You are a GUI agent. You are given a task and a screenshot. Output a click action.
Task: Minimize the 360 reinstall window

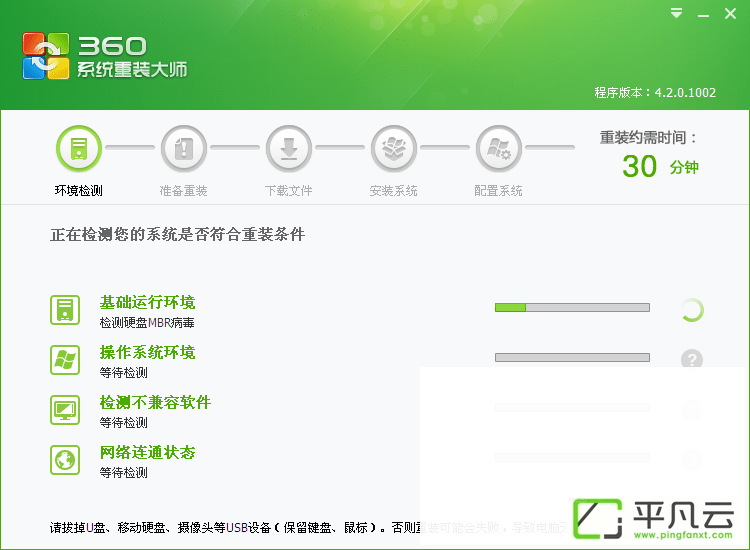click(x=703, y=15)
